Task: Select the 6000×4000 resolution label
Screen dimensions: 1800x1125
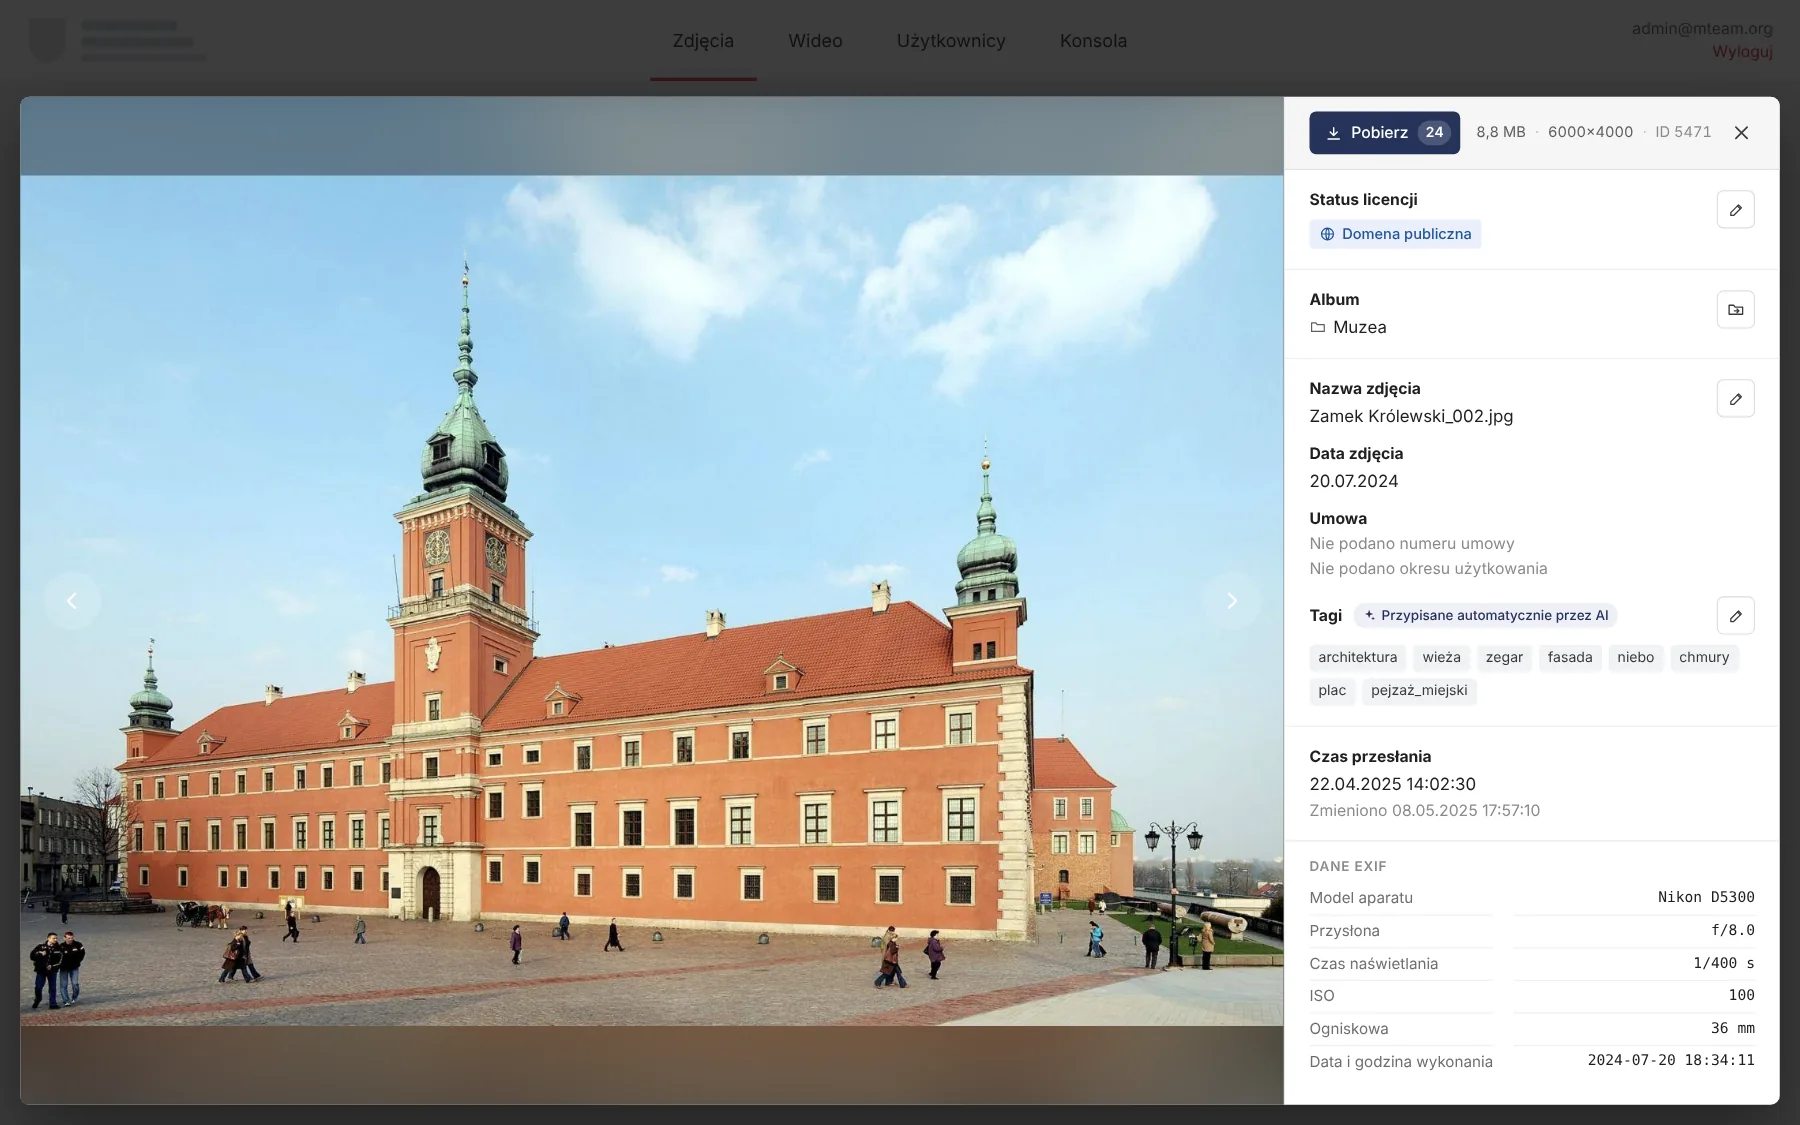Action: [x=1590, y=132]
